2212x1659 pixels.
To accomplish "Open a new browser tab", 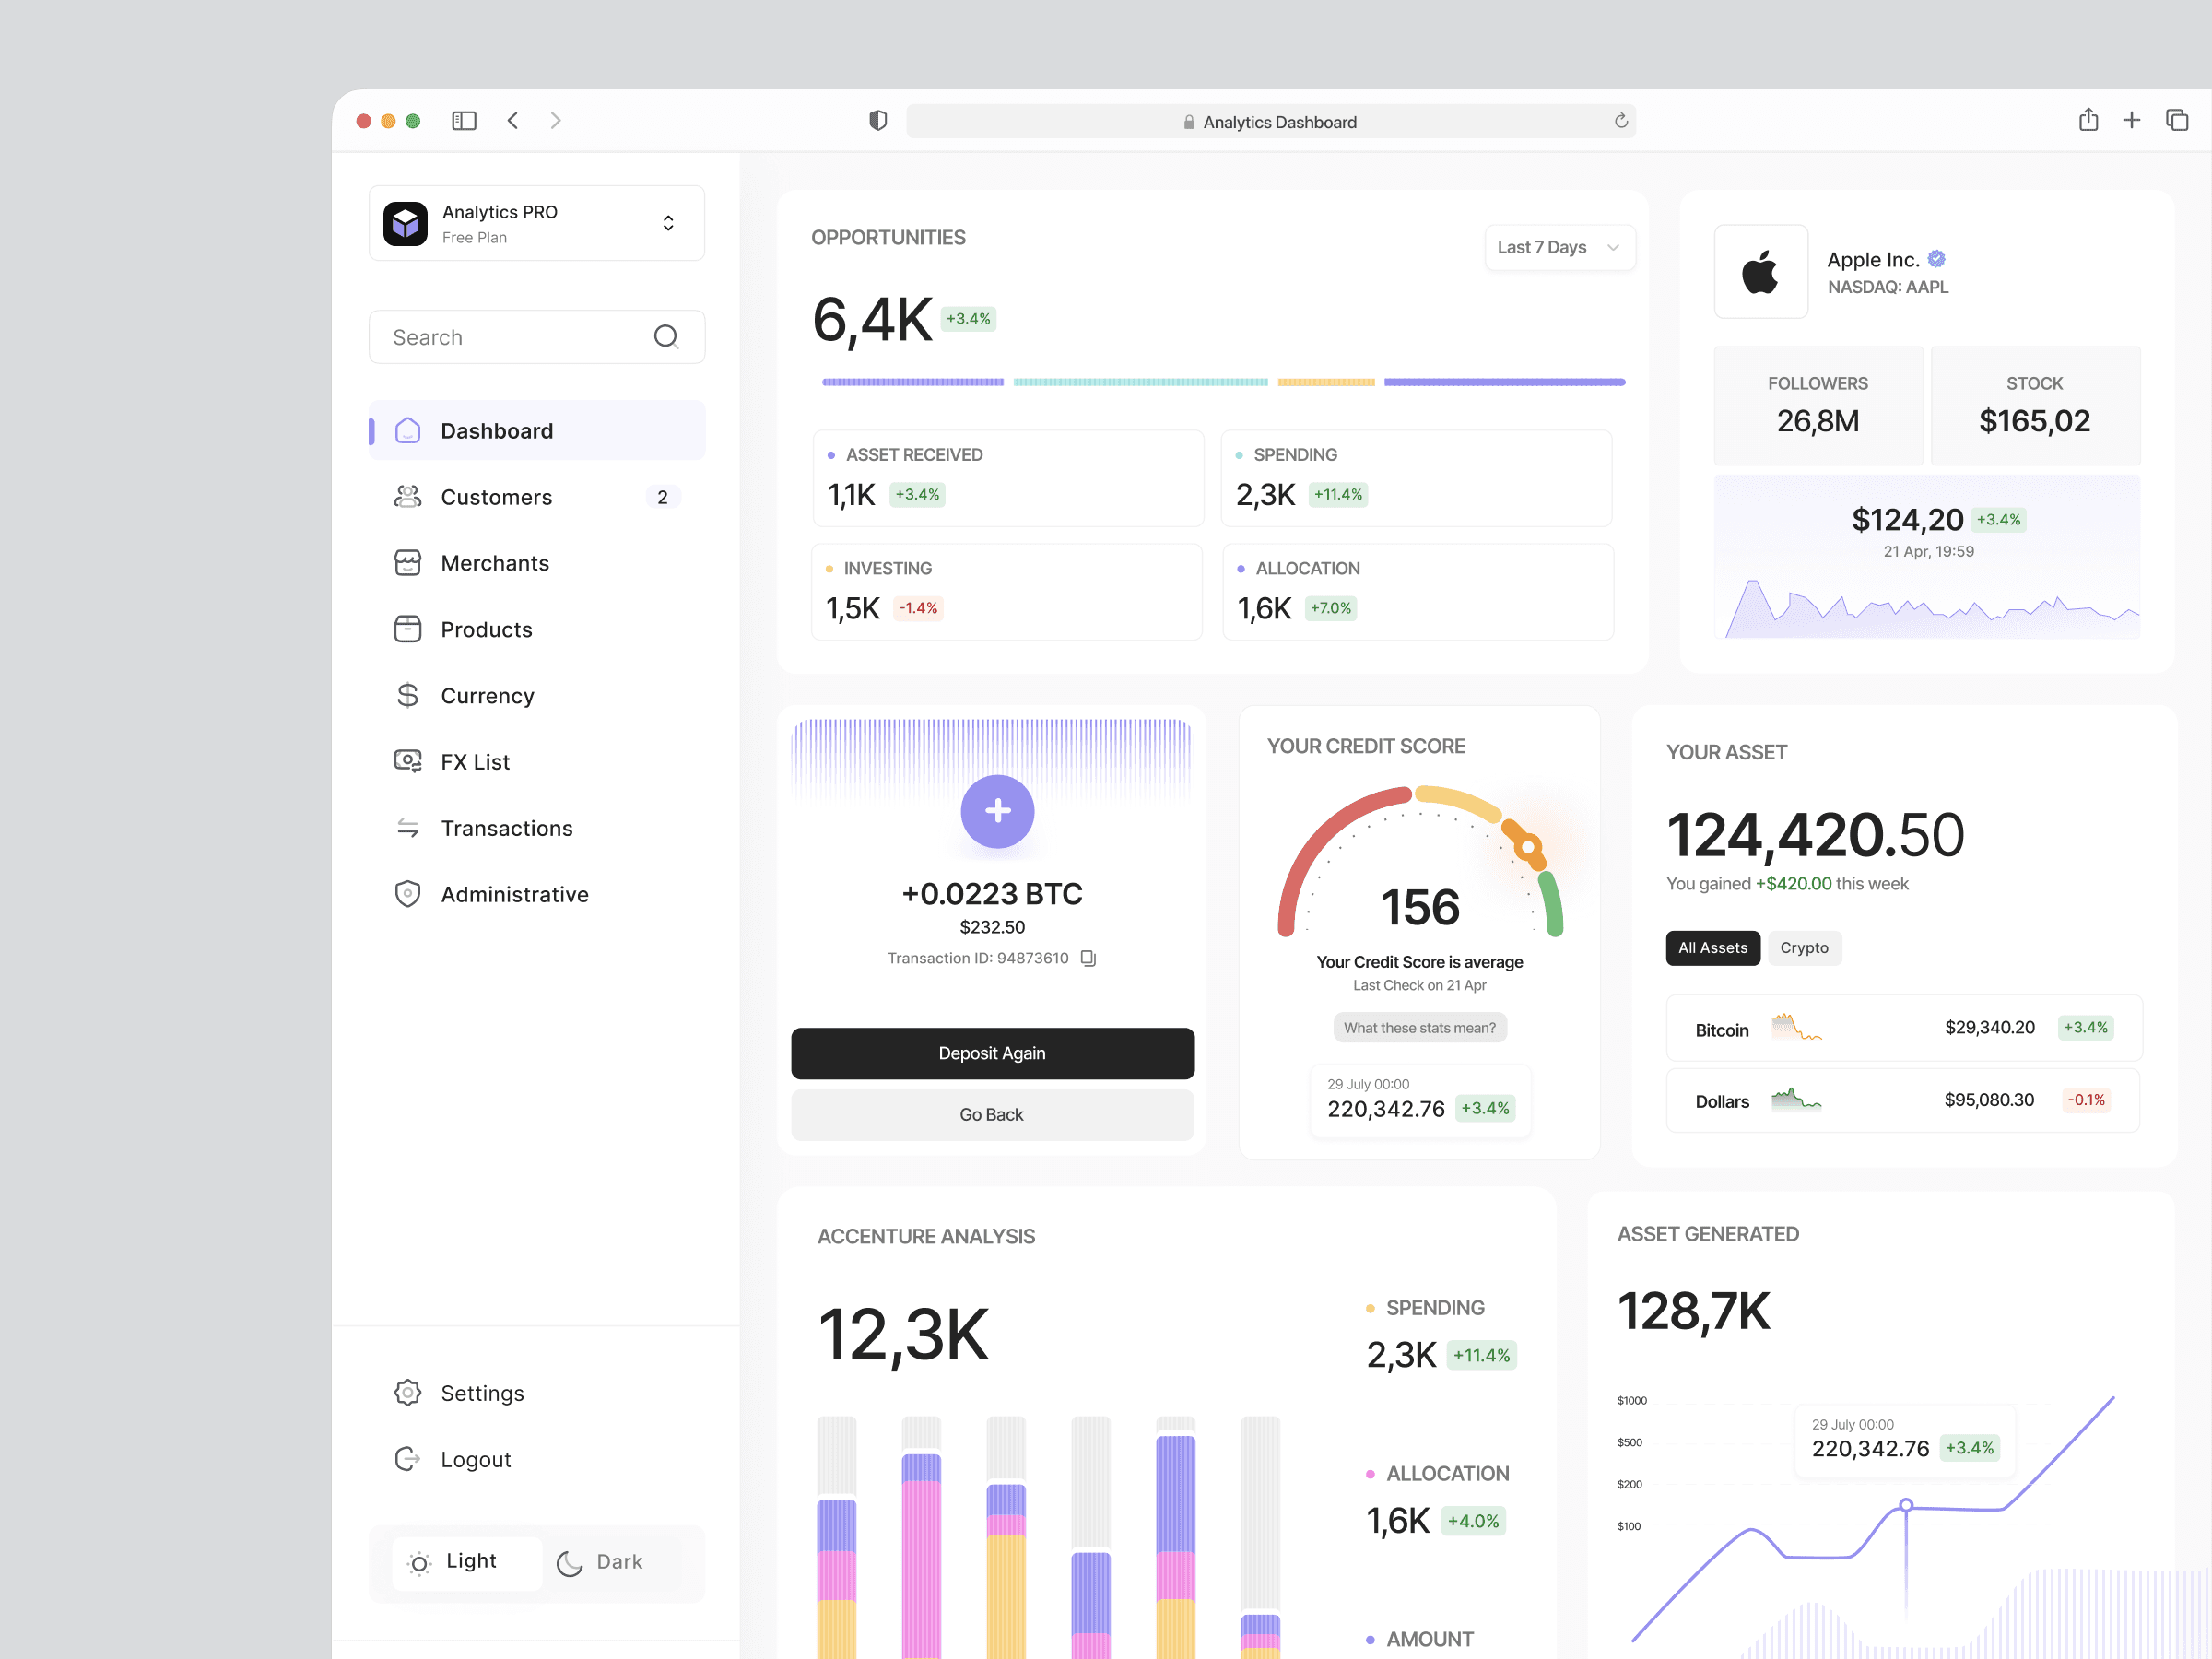I will [2131, 121].
